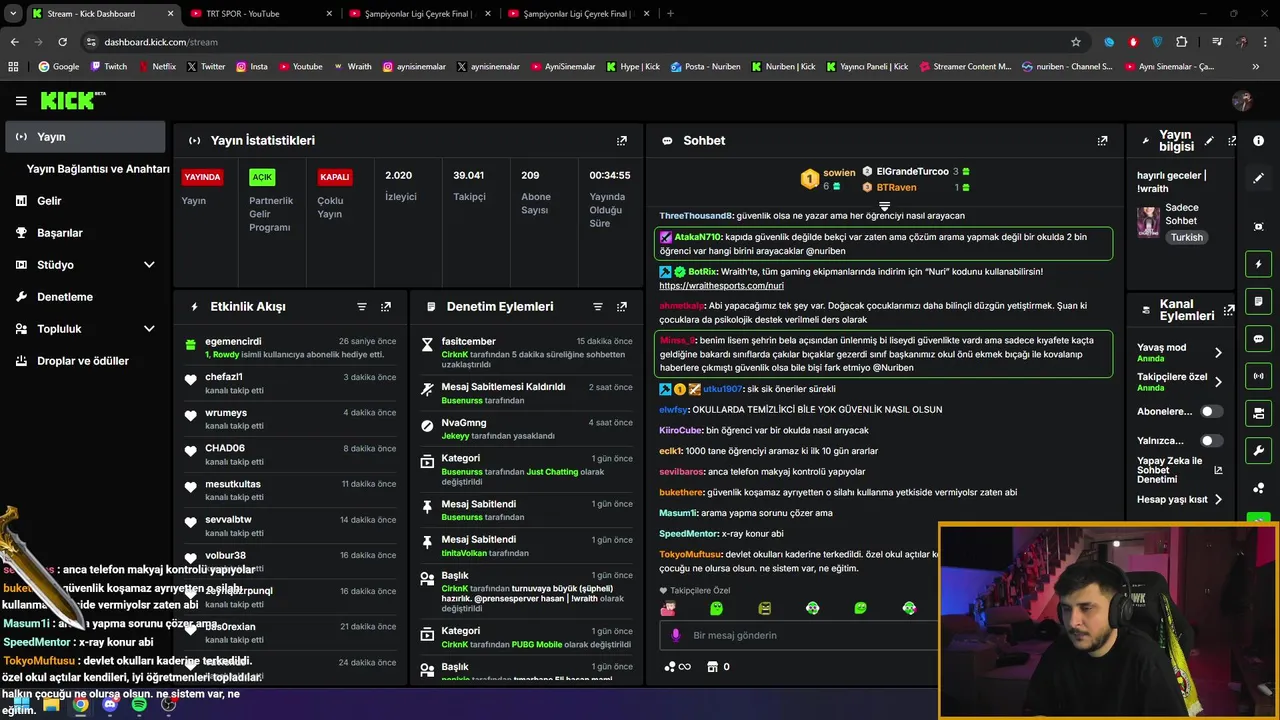Click the chefaz11 follow event
Viewport: 1280px width, 720px height.
click(x=290, y=383)
